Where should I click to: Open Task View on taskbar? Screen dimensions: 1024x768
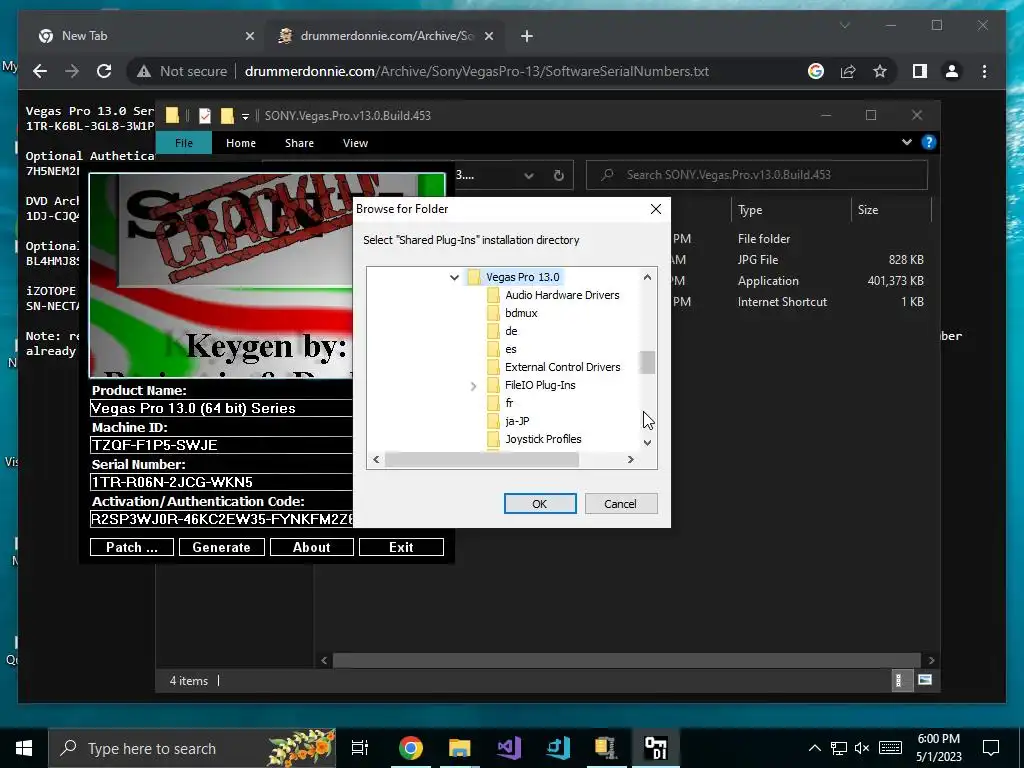pos(360,748)
